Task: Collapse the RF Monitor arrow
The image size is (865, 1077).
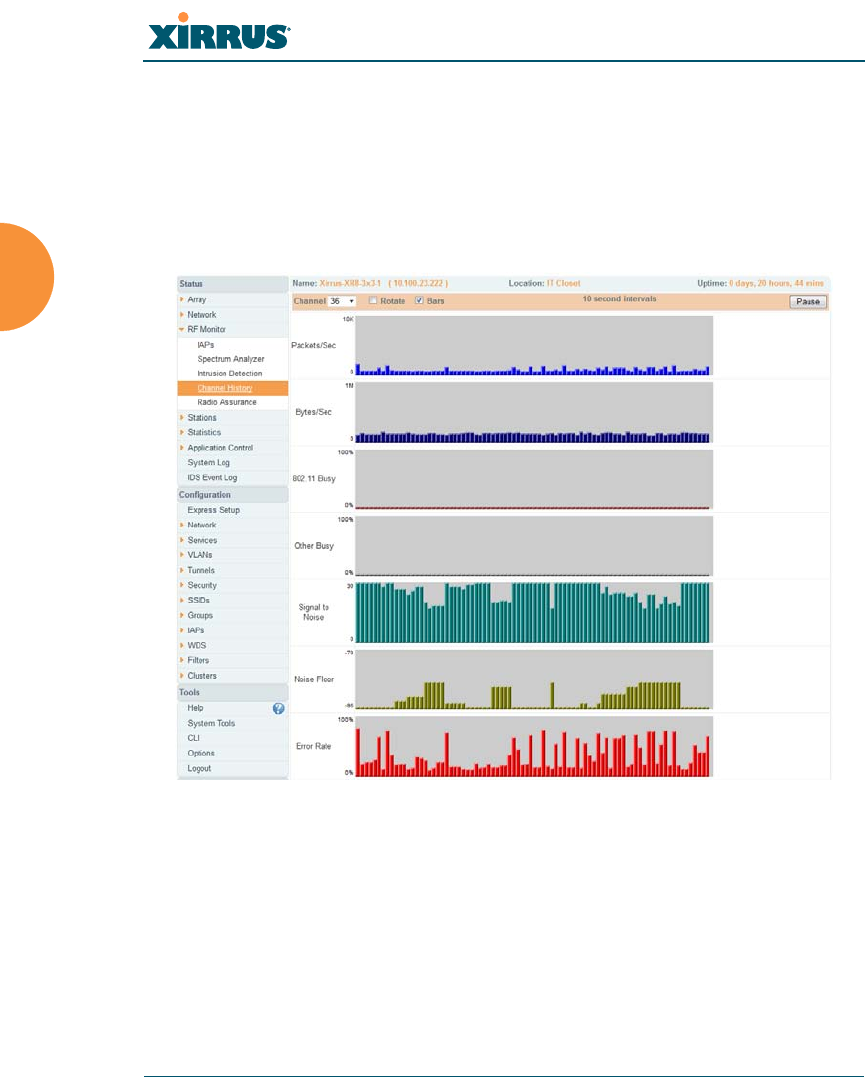Action: 182,329
